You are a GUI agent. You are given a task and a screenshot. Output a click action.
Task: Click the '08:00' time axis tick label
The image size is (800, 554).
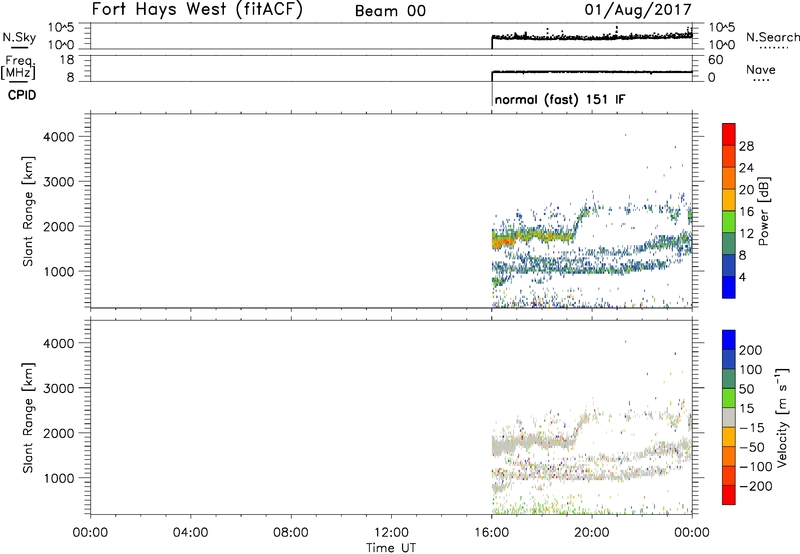291,533
